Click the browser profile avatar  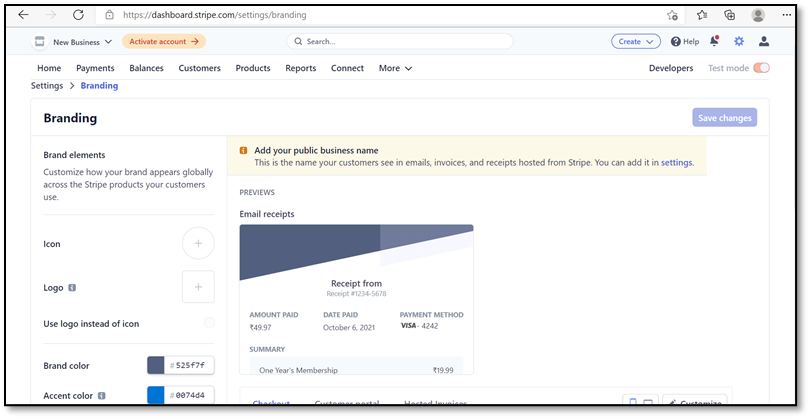pos(758,15)
